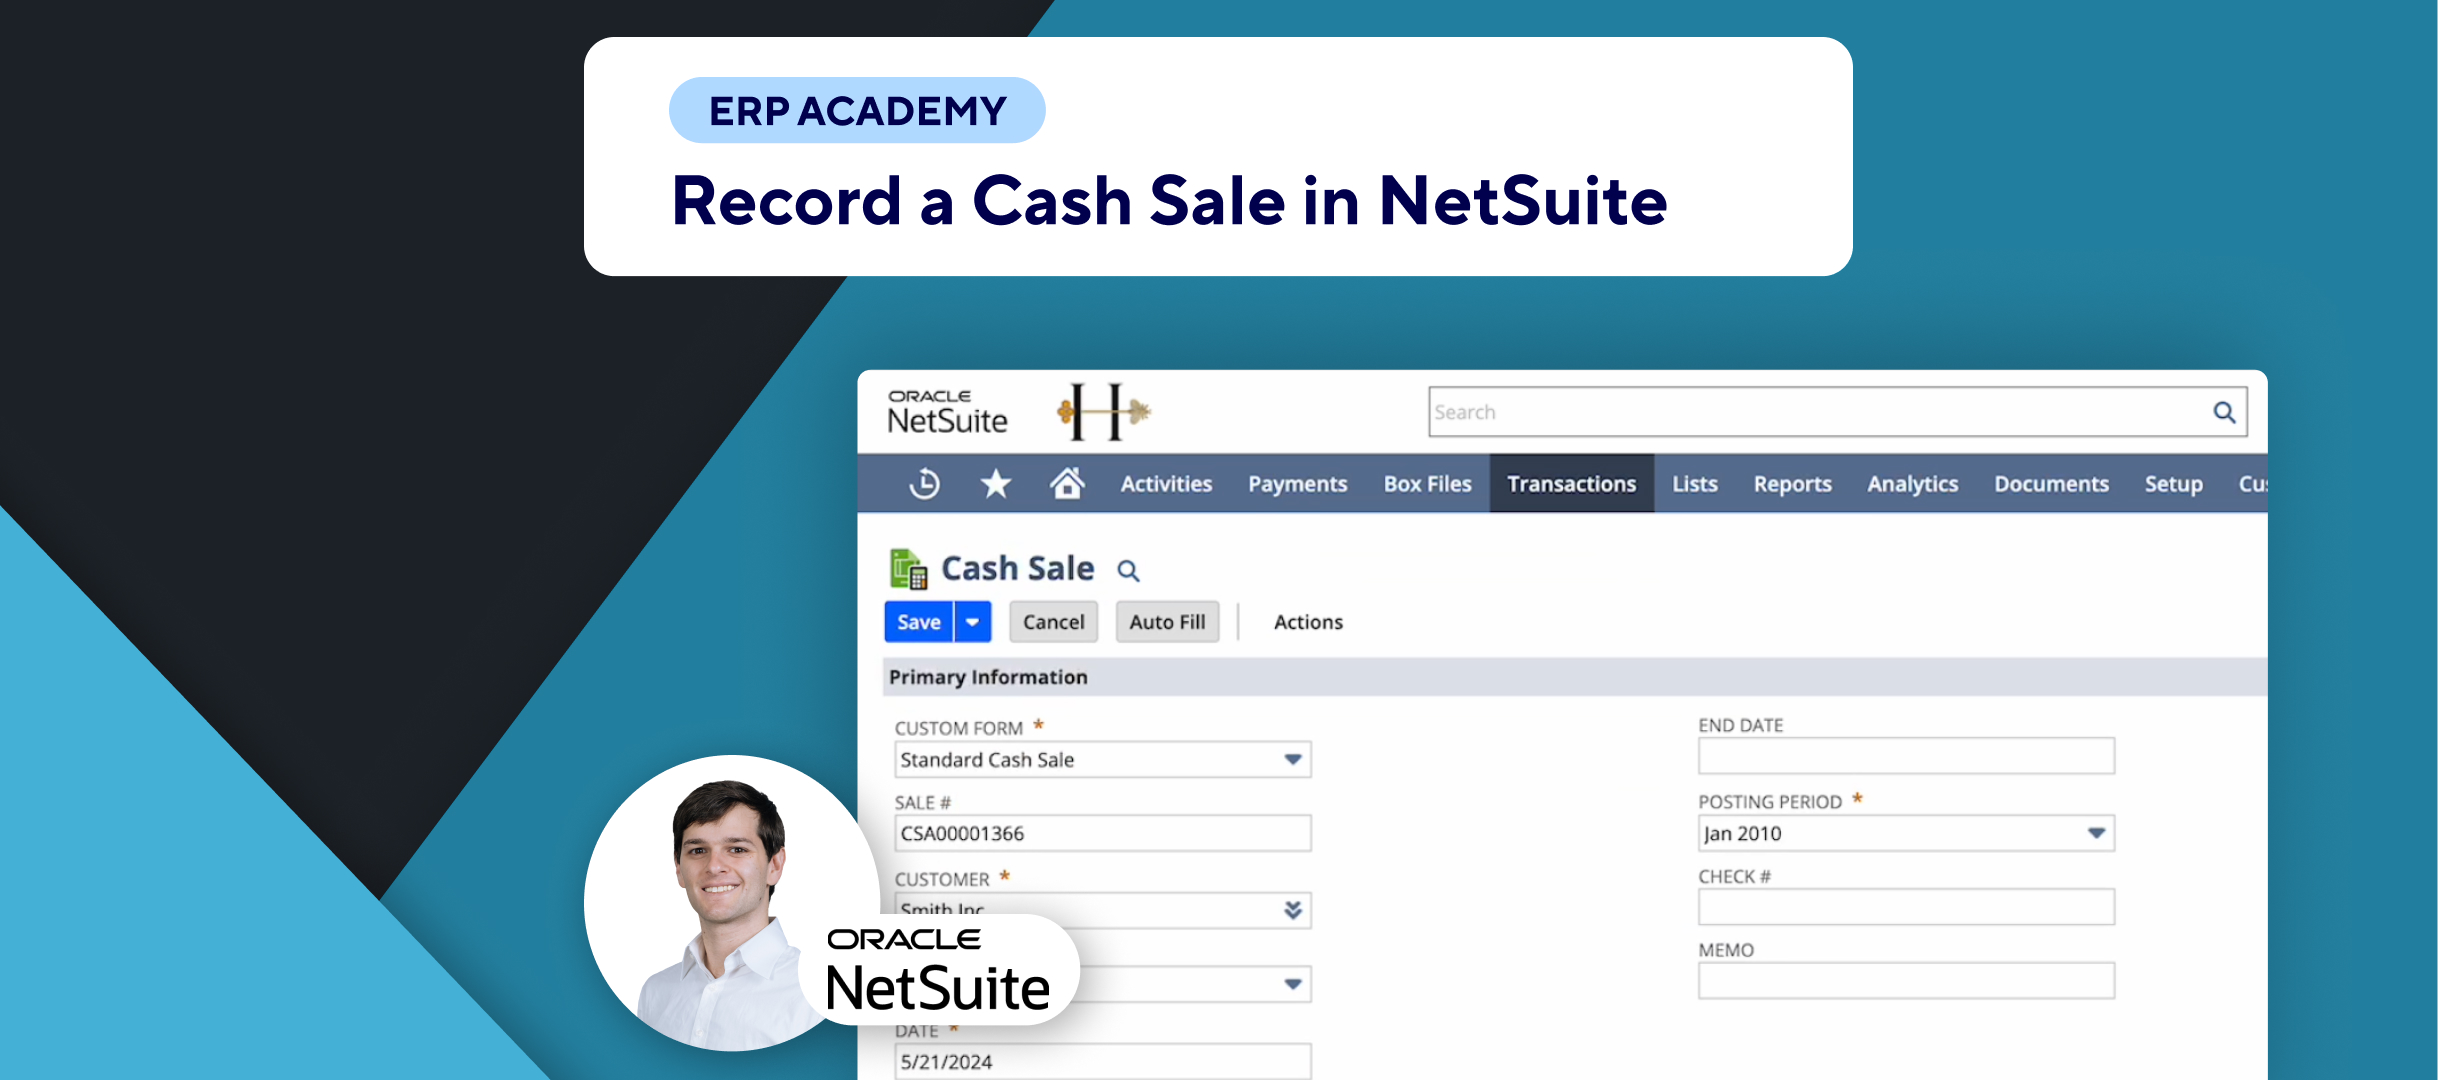The width and height of the screenshot is (2438, 1080).
Task: Click the Recent Records clock icon
Action: tap(924, 484)
